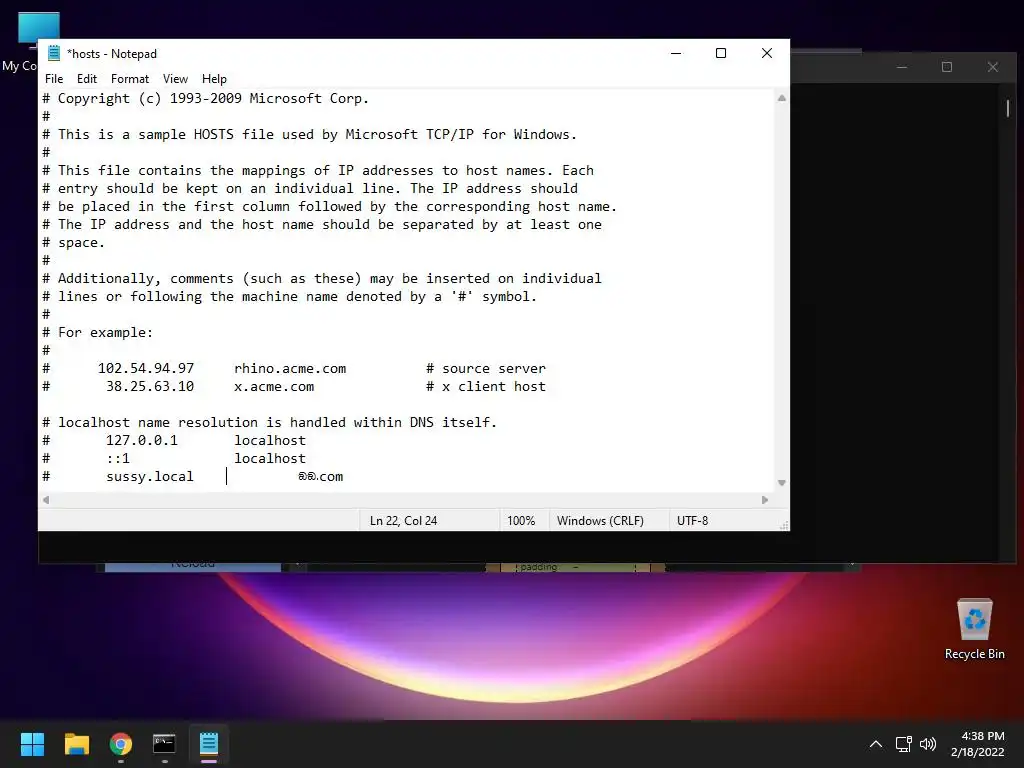Click the background console's scrollbar thumb
Image resolution: width=1024 pixels, height=768 pixels.
tap(1008, 108)
